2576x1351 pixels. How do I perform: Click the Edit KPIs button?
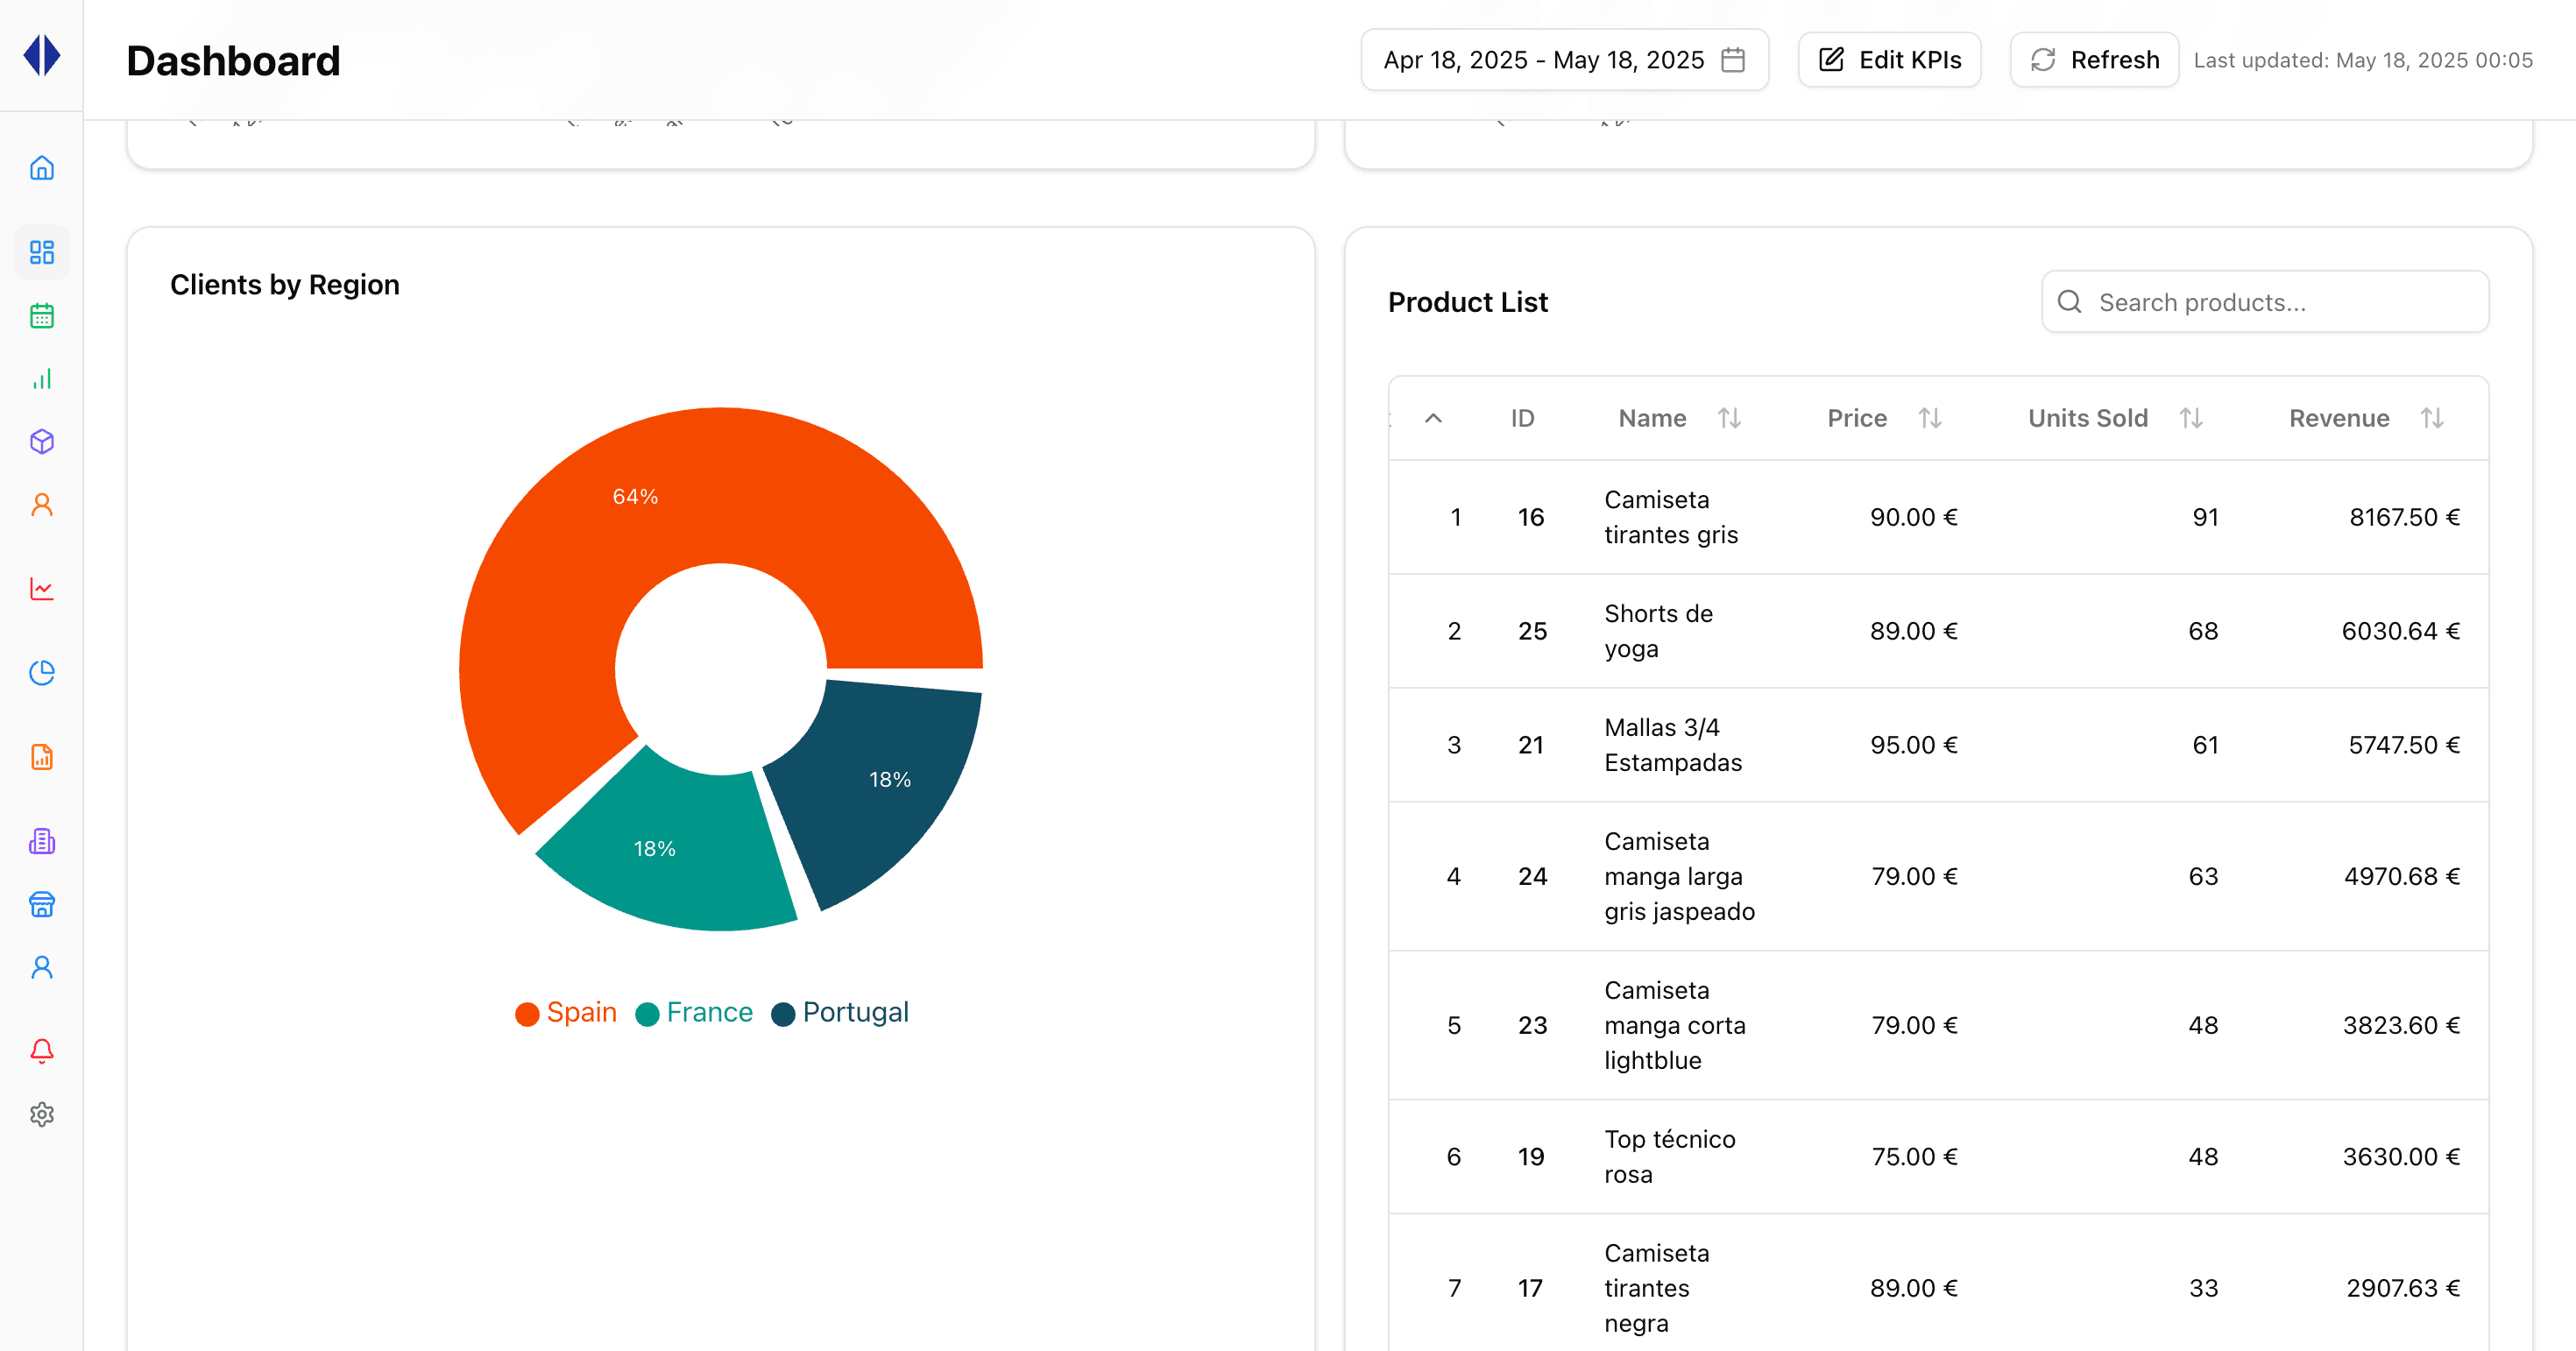point(1889,60)
